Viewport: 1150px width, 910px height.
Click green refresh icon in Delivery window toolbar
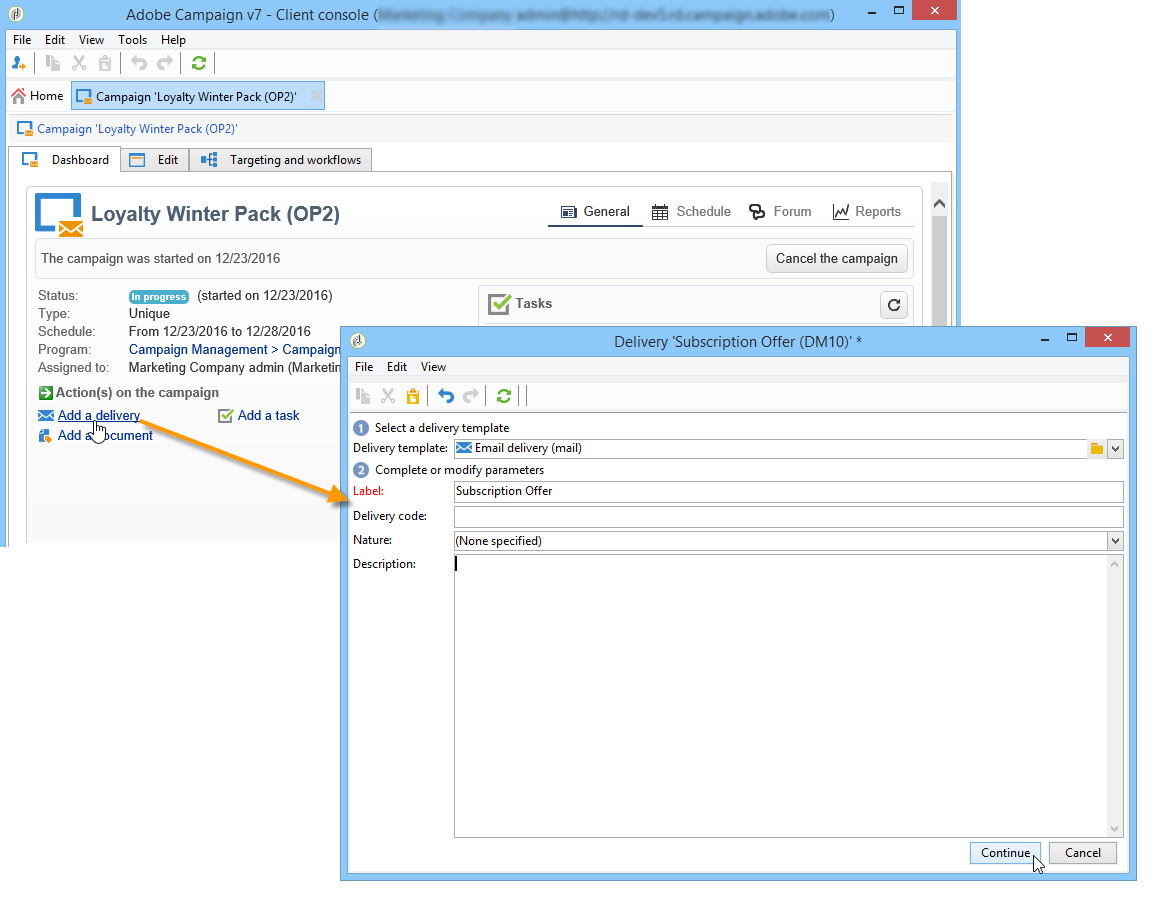tap(504, 396)
